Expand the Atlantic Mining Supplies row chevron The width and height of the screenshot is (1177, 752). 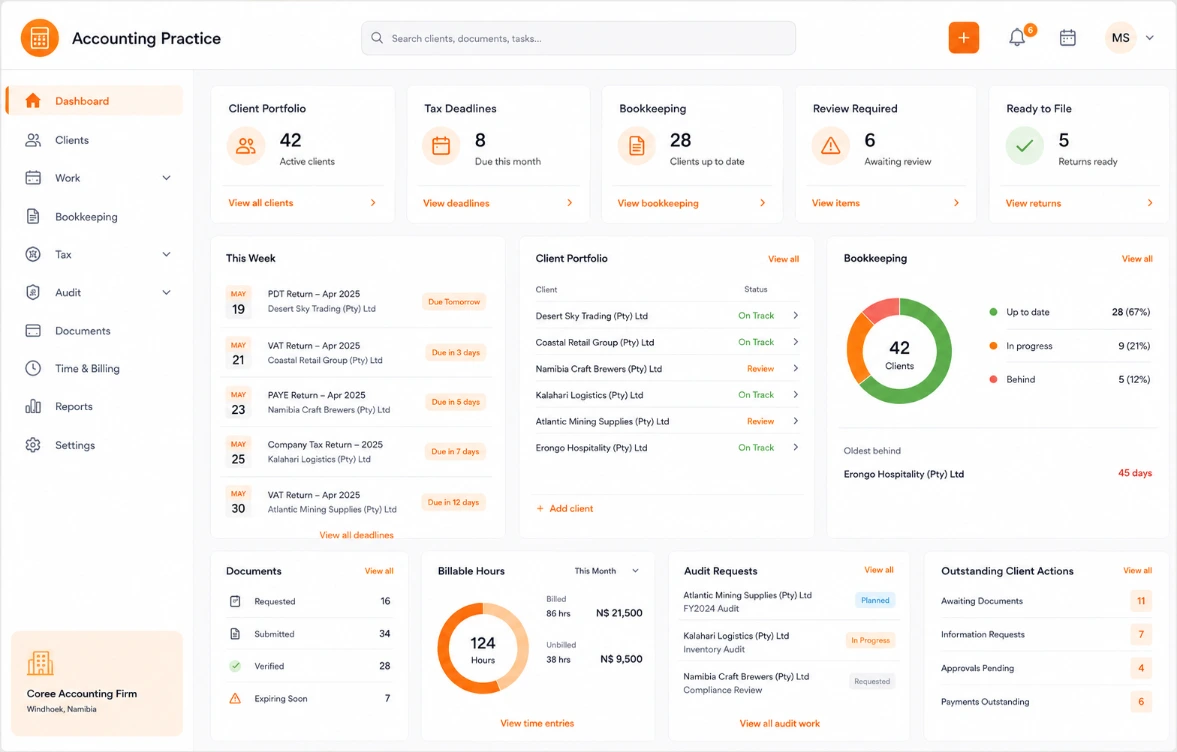(x=796, y=421)
